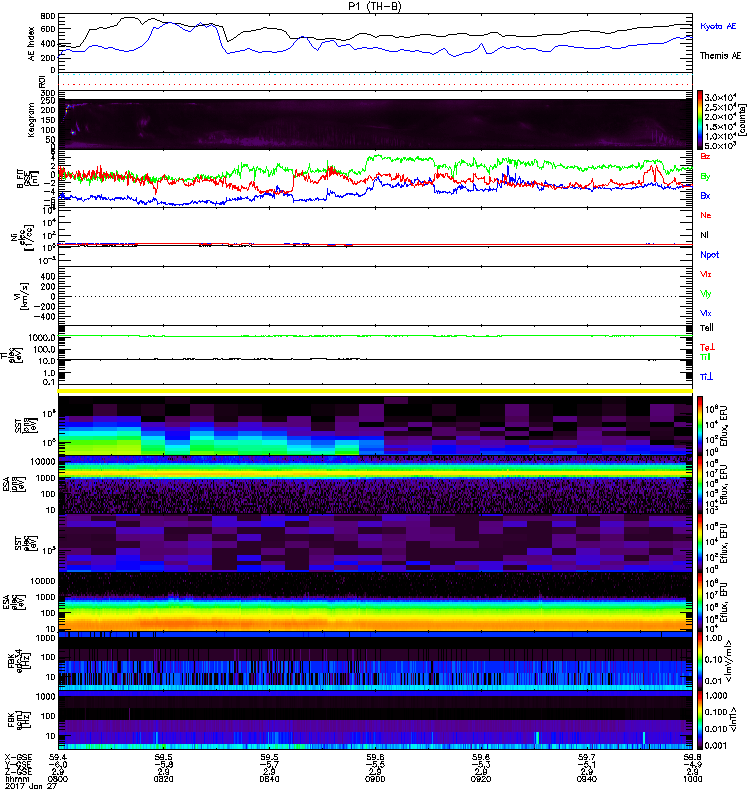Click the SST electrons Eflux color bar
The image size is (750, 800).
(699, 543)
